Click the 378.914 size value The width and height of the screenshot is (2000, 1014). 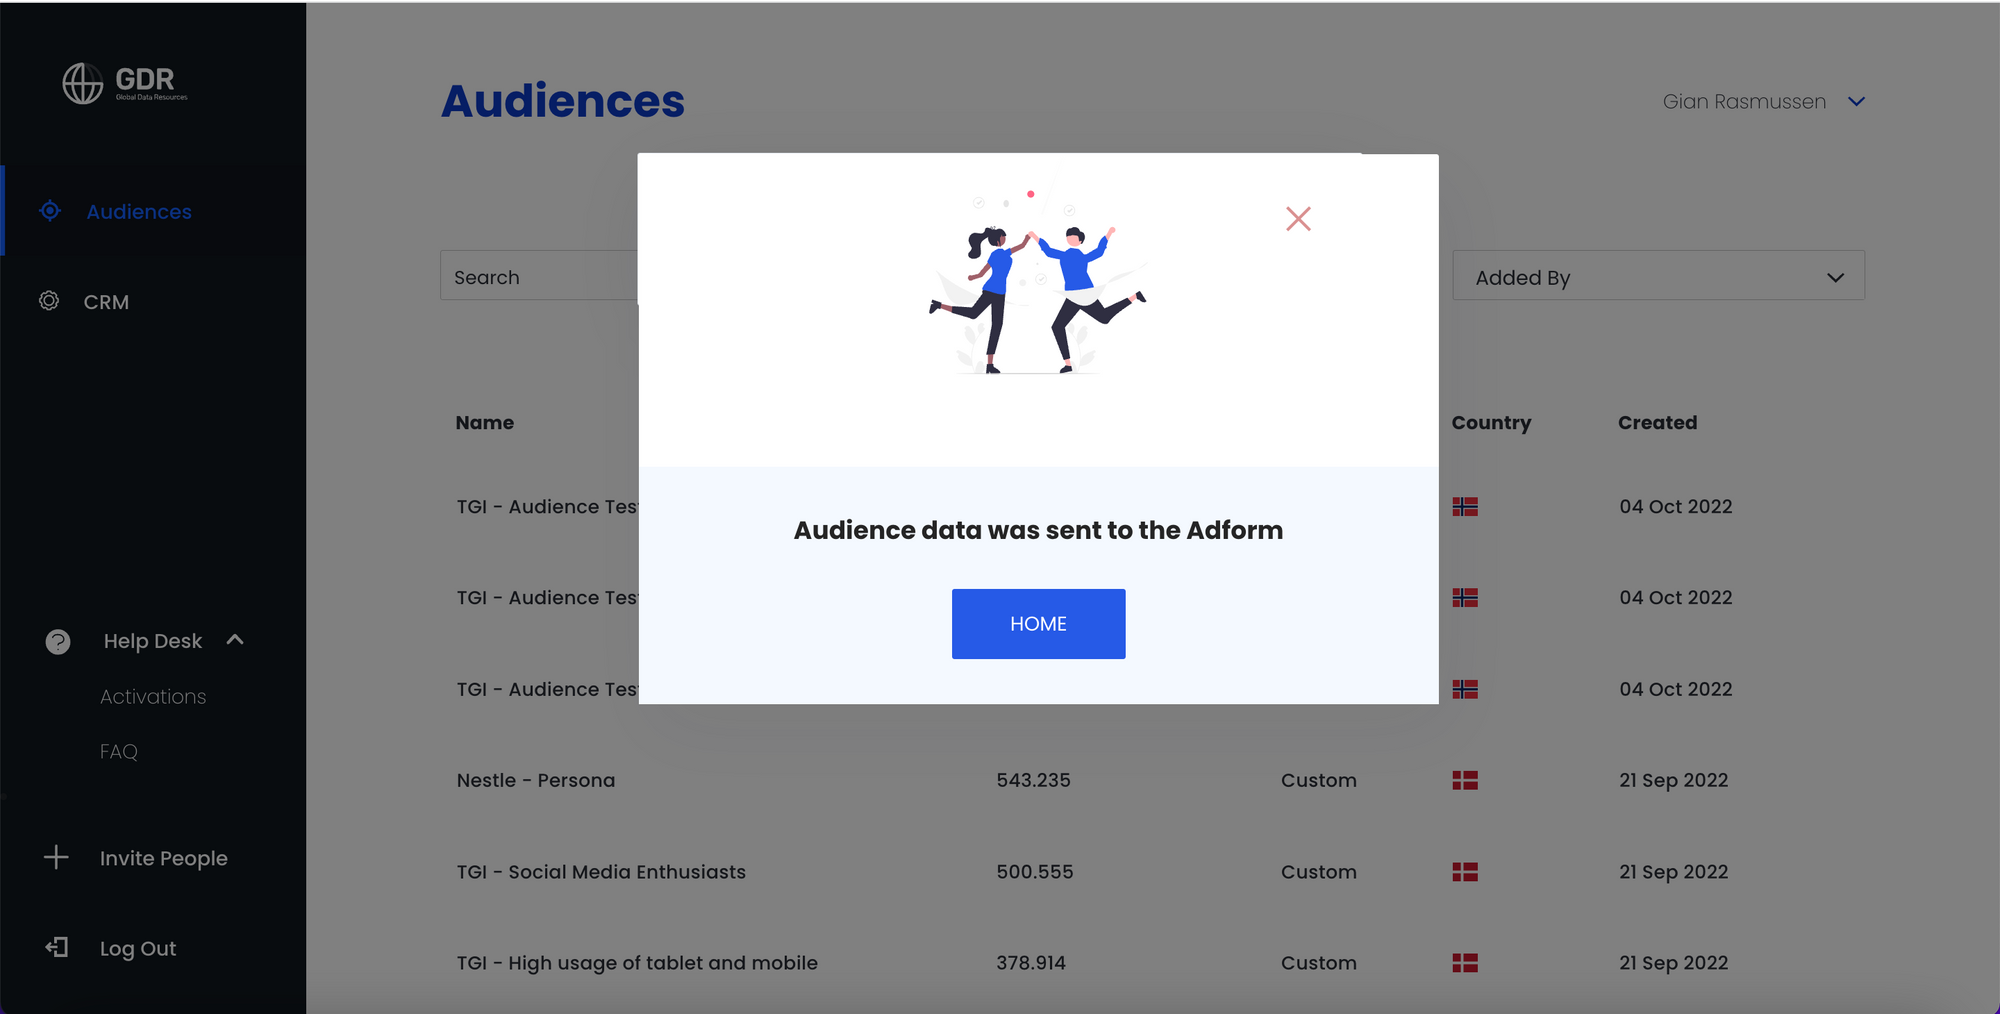pyautogui.click(x=1031, y=963)
